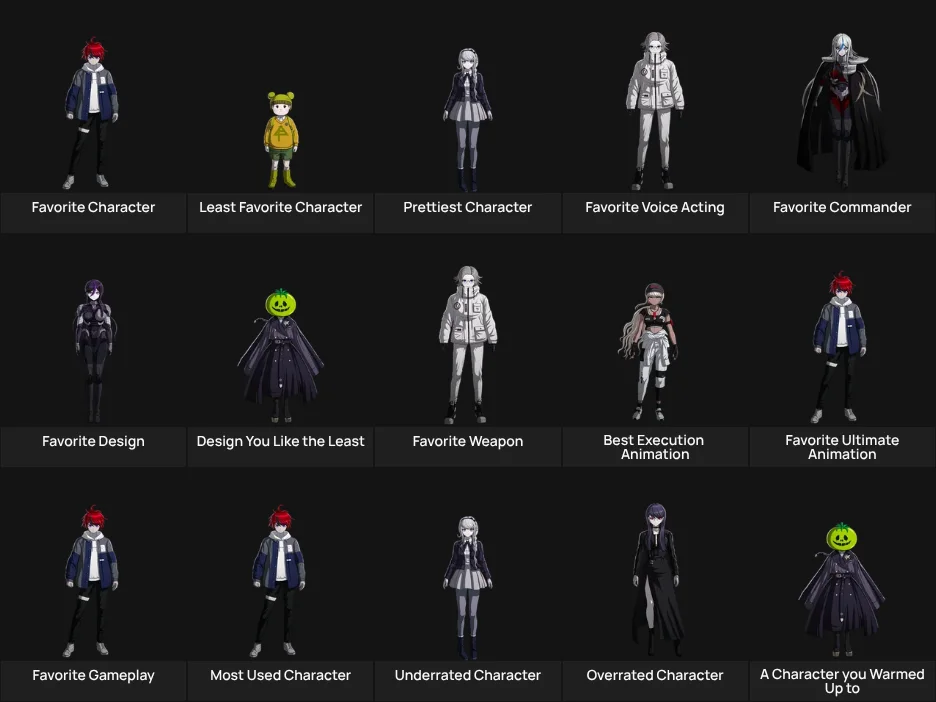Click the 'Favorite Ultimate Animation' label
Screen dimensions: 936x702
tap(842, 447)
